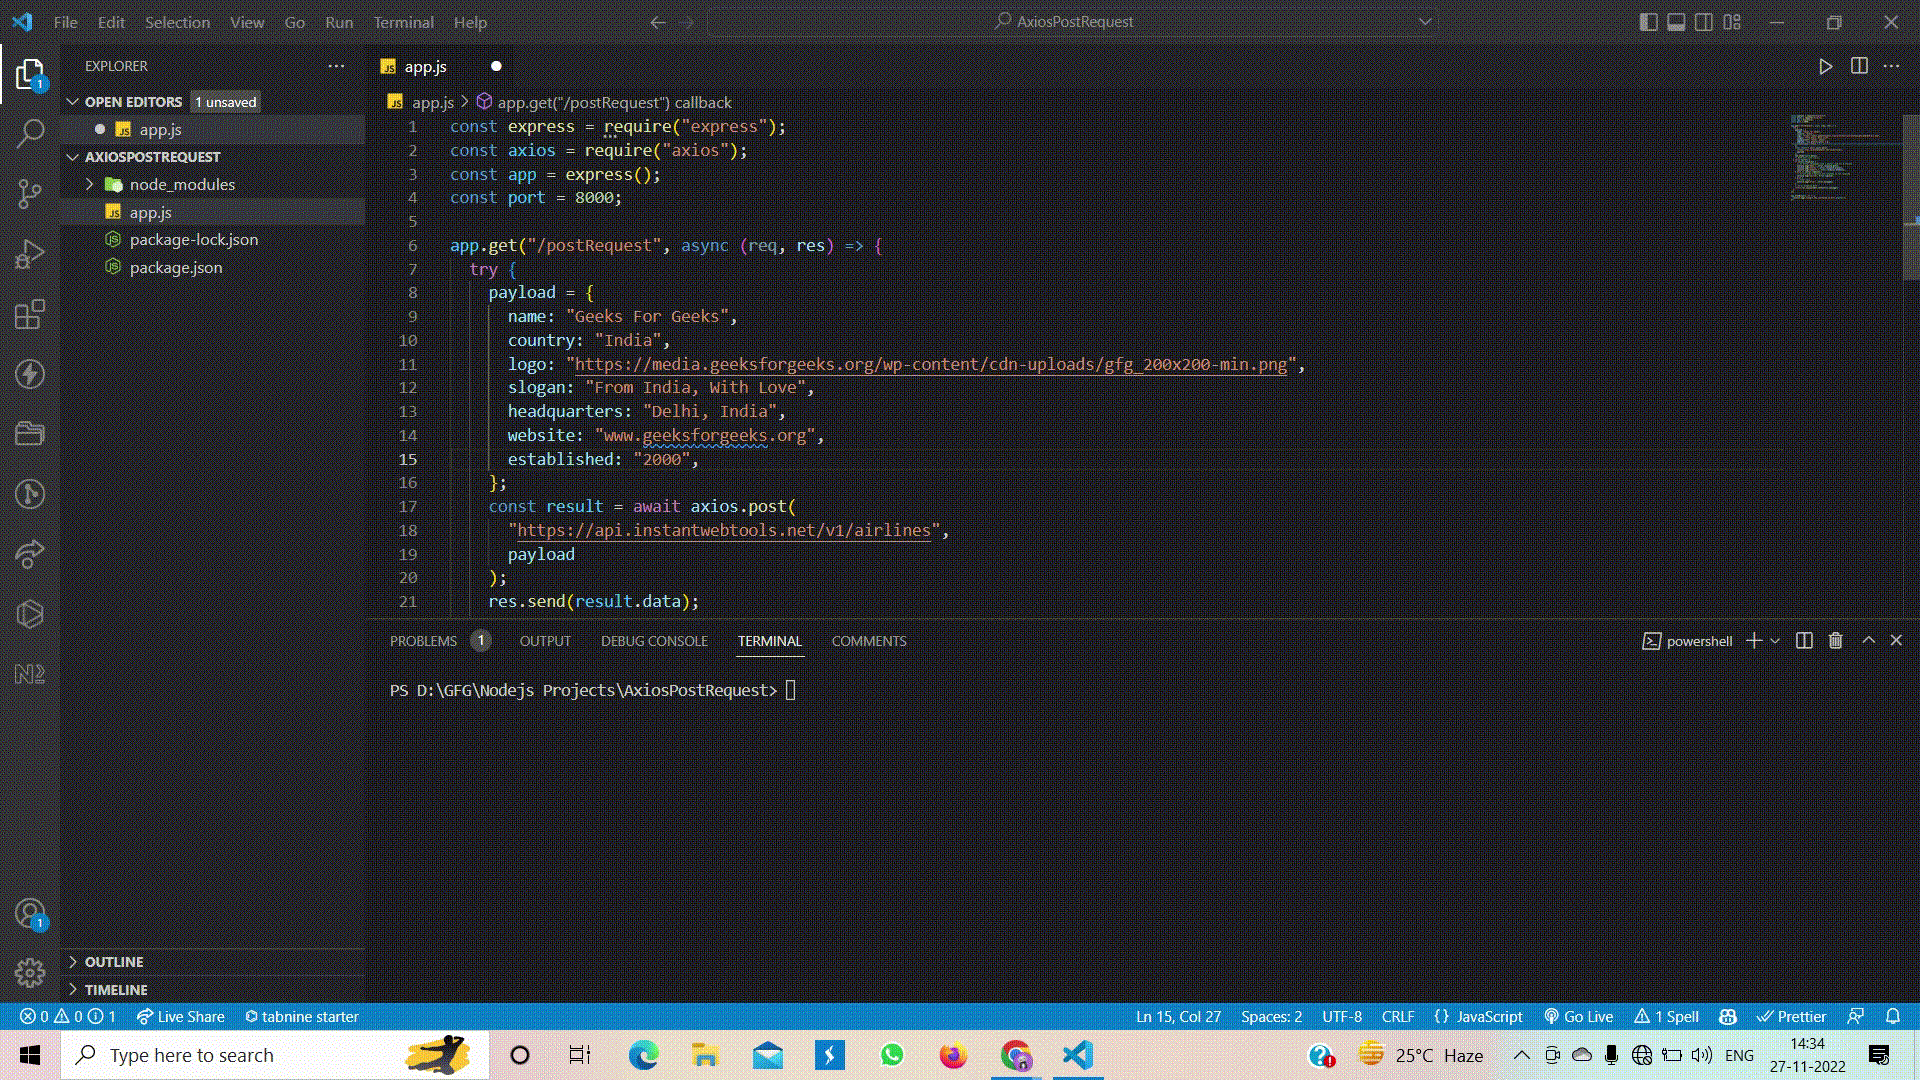The height and width of the screenshot is (1080, 1920).
Task: Close the terminal panel
Action: click(x=1896, y=641)
